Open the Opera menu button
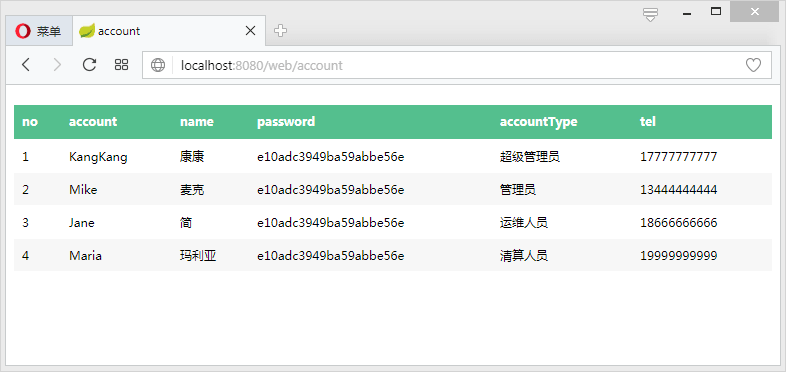The image size is (786, 372). [39, 31]
